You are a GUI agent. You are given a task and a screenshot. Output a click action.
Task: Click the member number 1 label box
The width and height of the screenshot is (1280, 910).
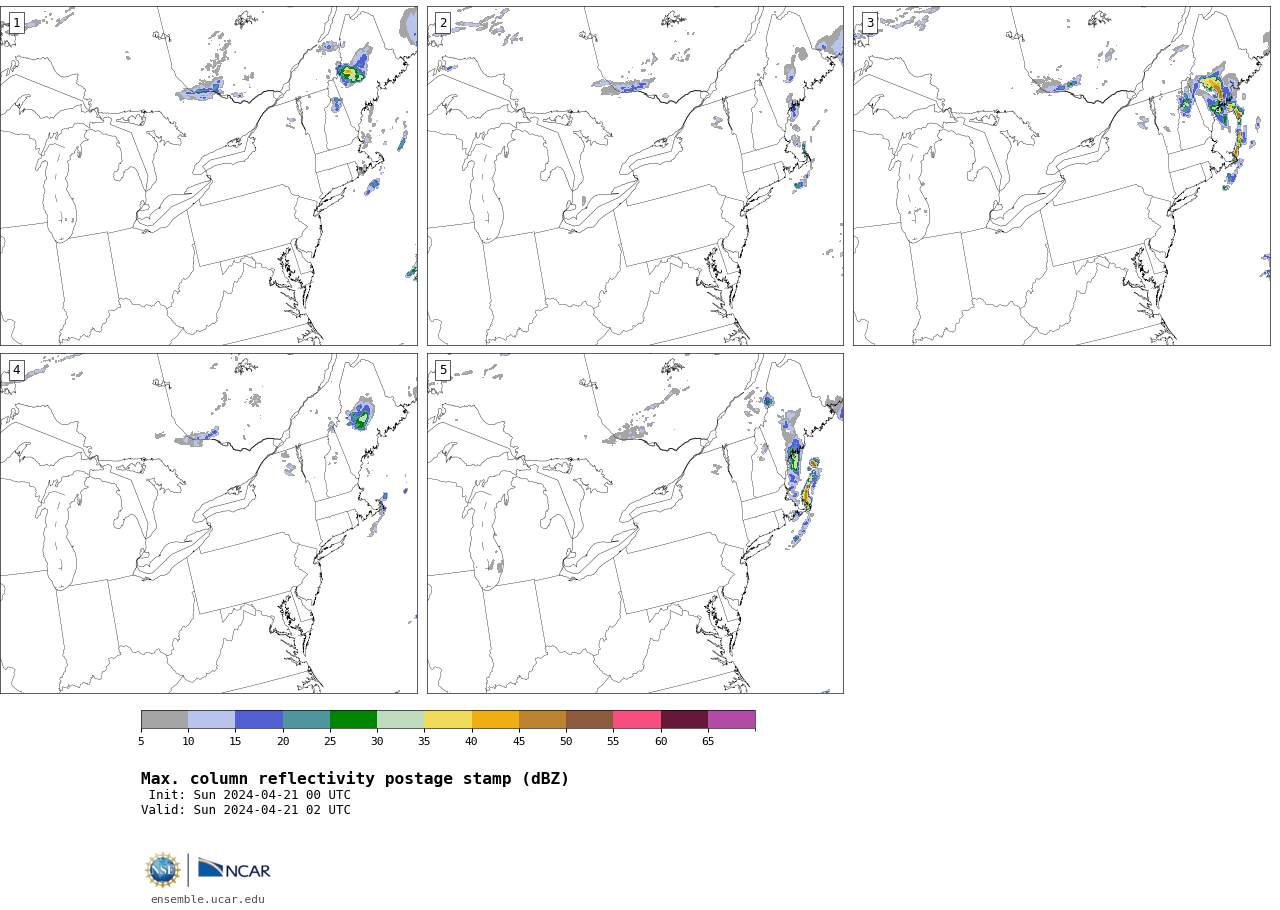[x=16, y=23]
